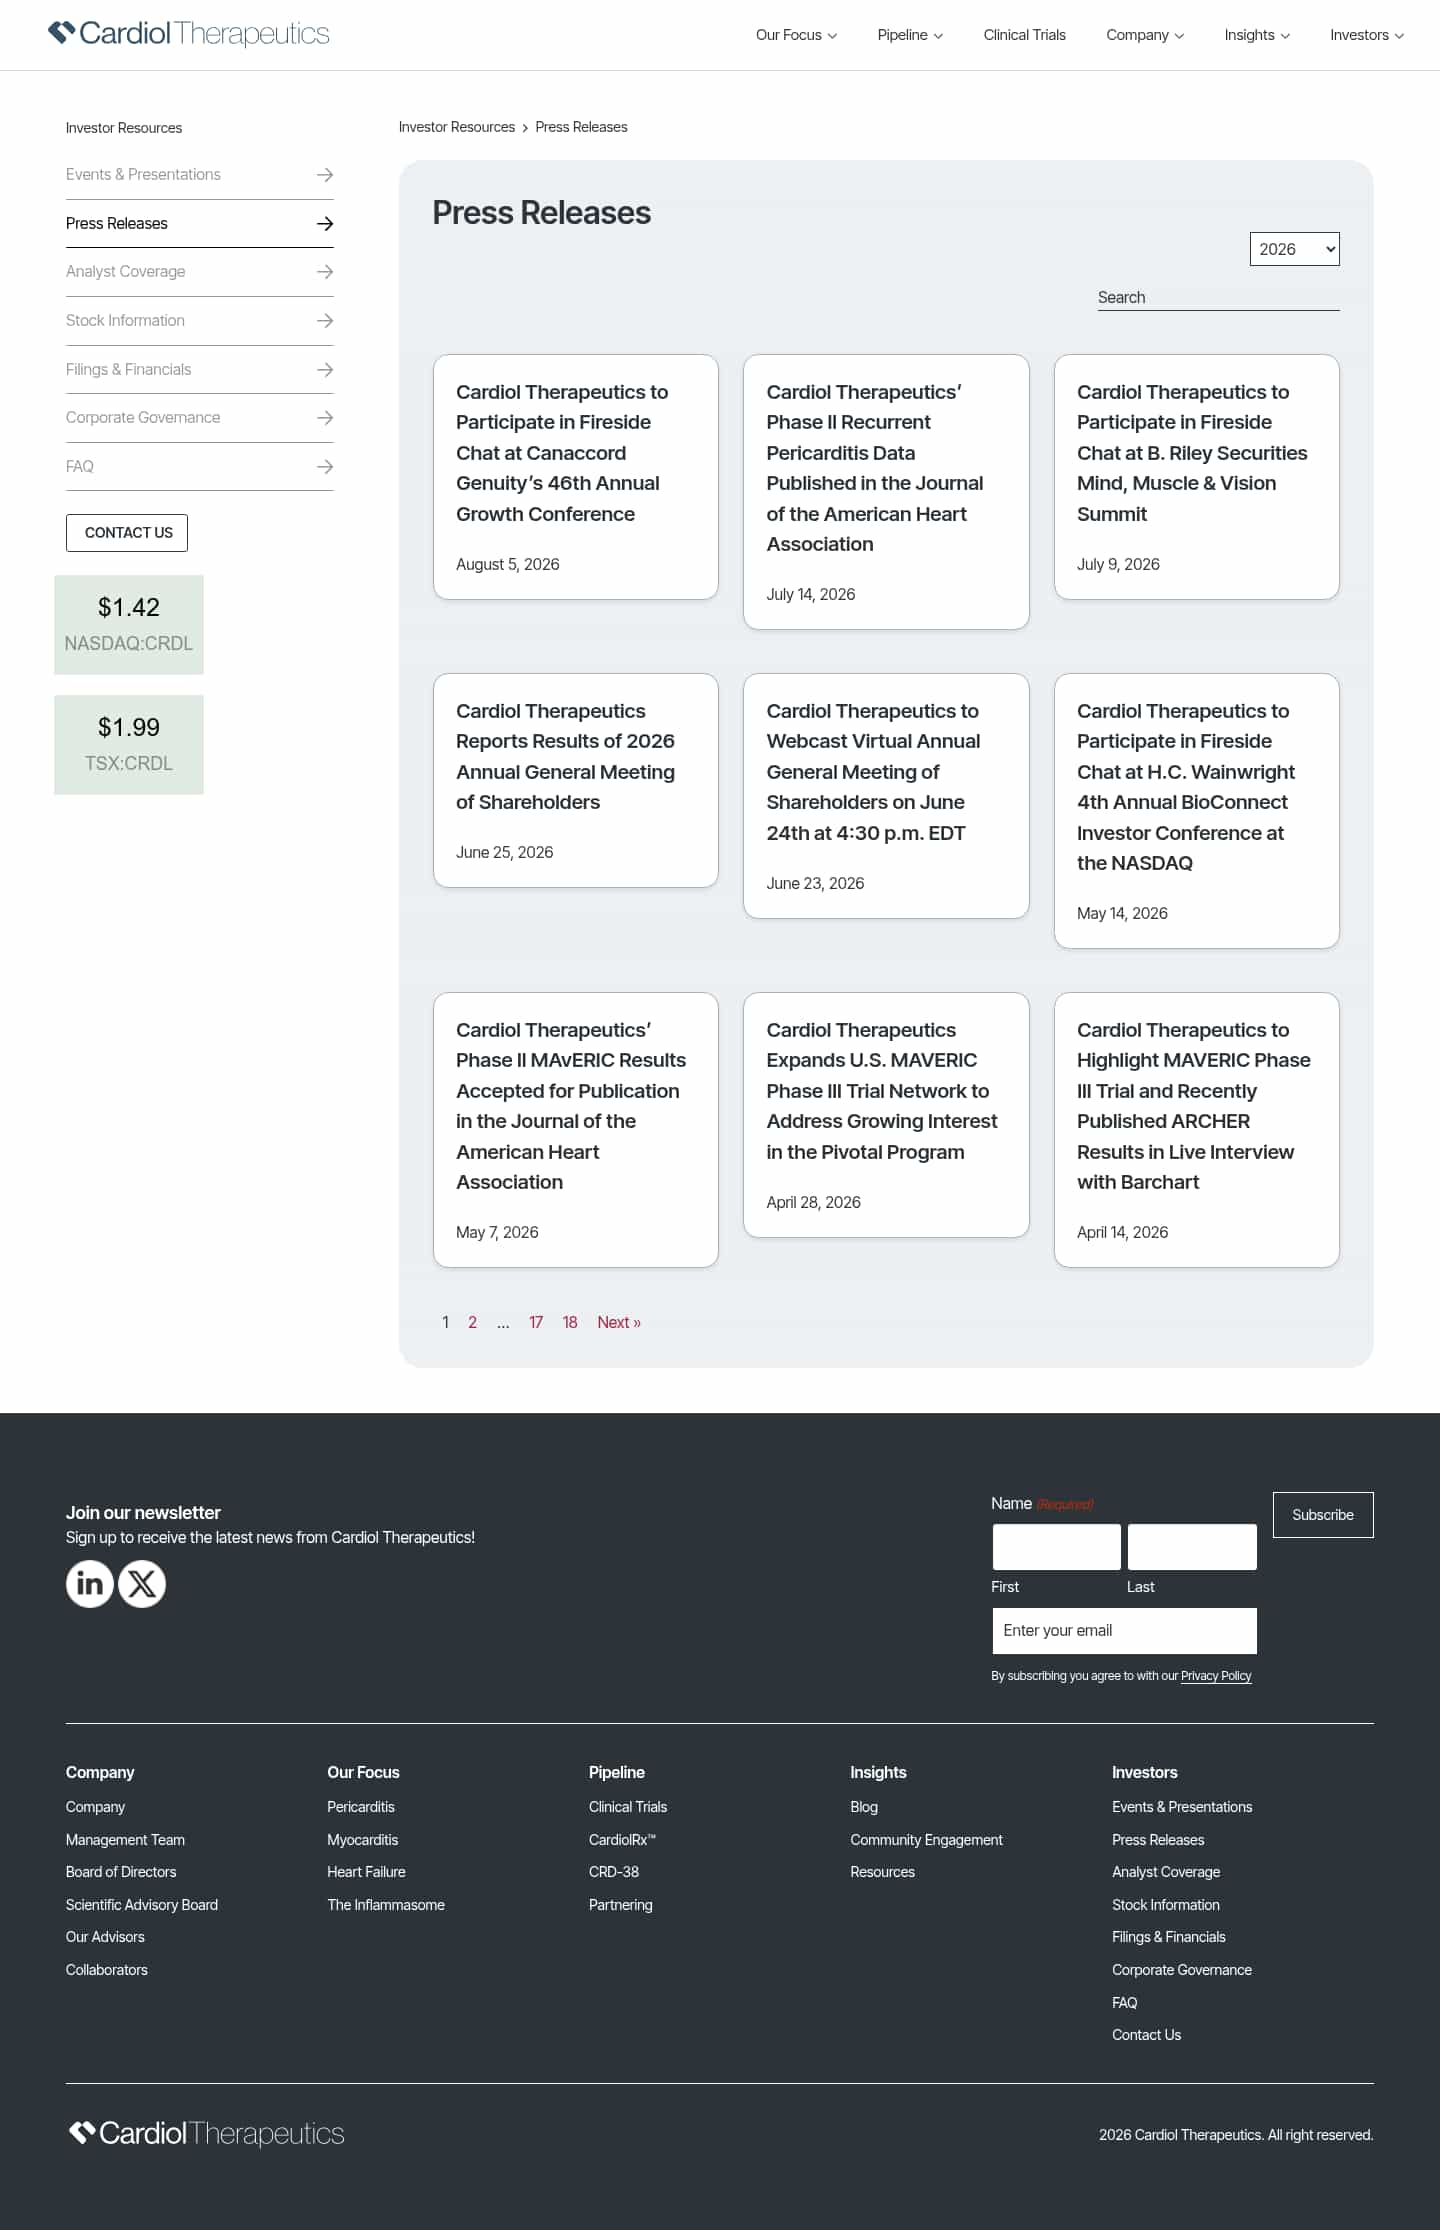
Task: Click the Enter your email field
Action: 1124,1631
